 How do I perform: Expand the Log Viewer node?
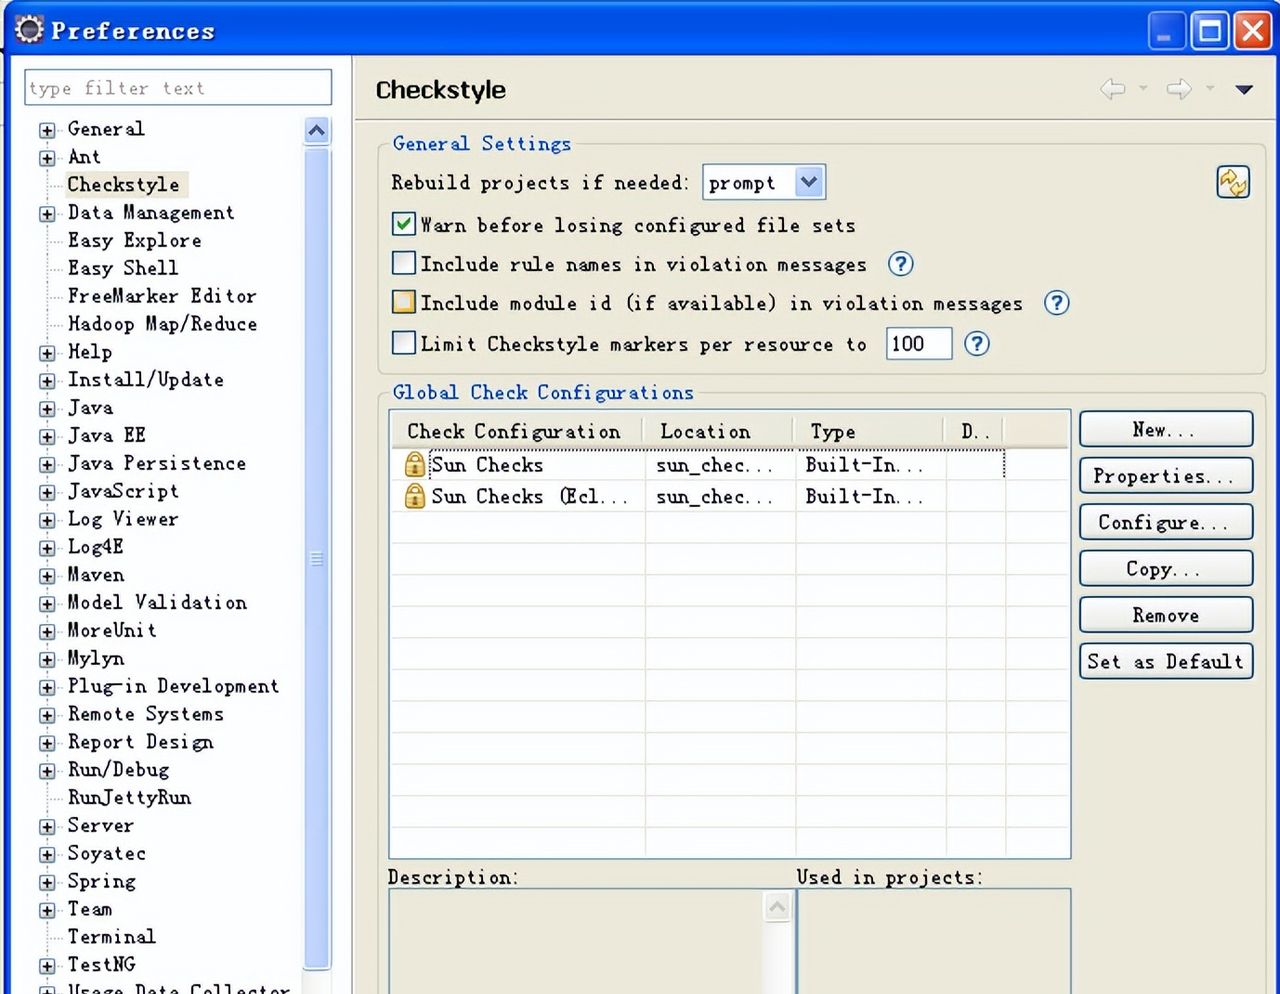[47, 520]
